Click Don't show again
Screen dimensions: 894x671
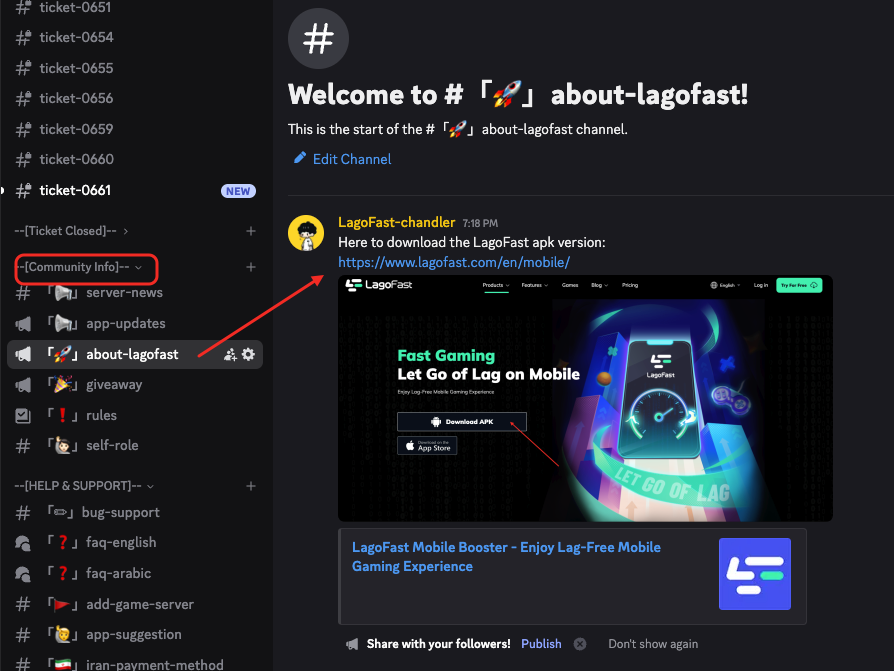coord(653,644)
